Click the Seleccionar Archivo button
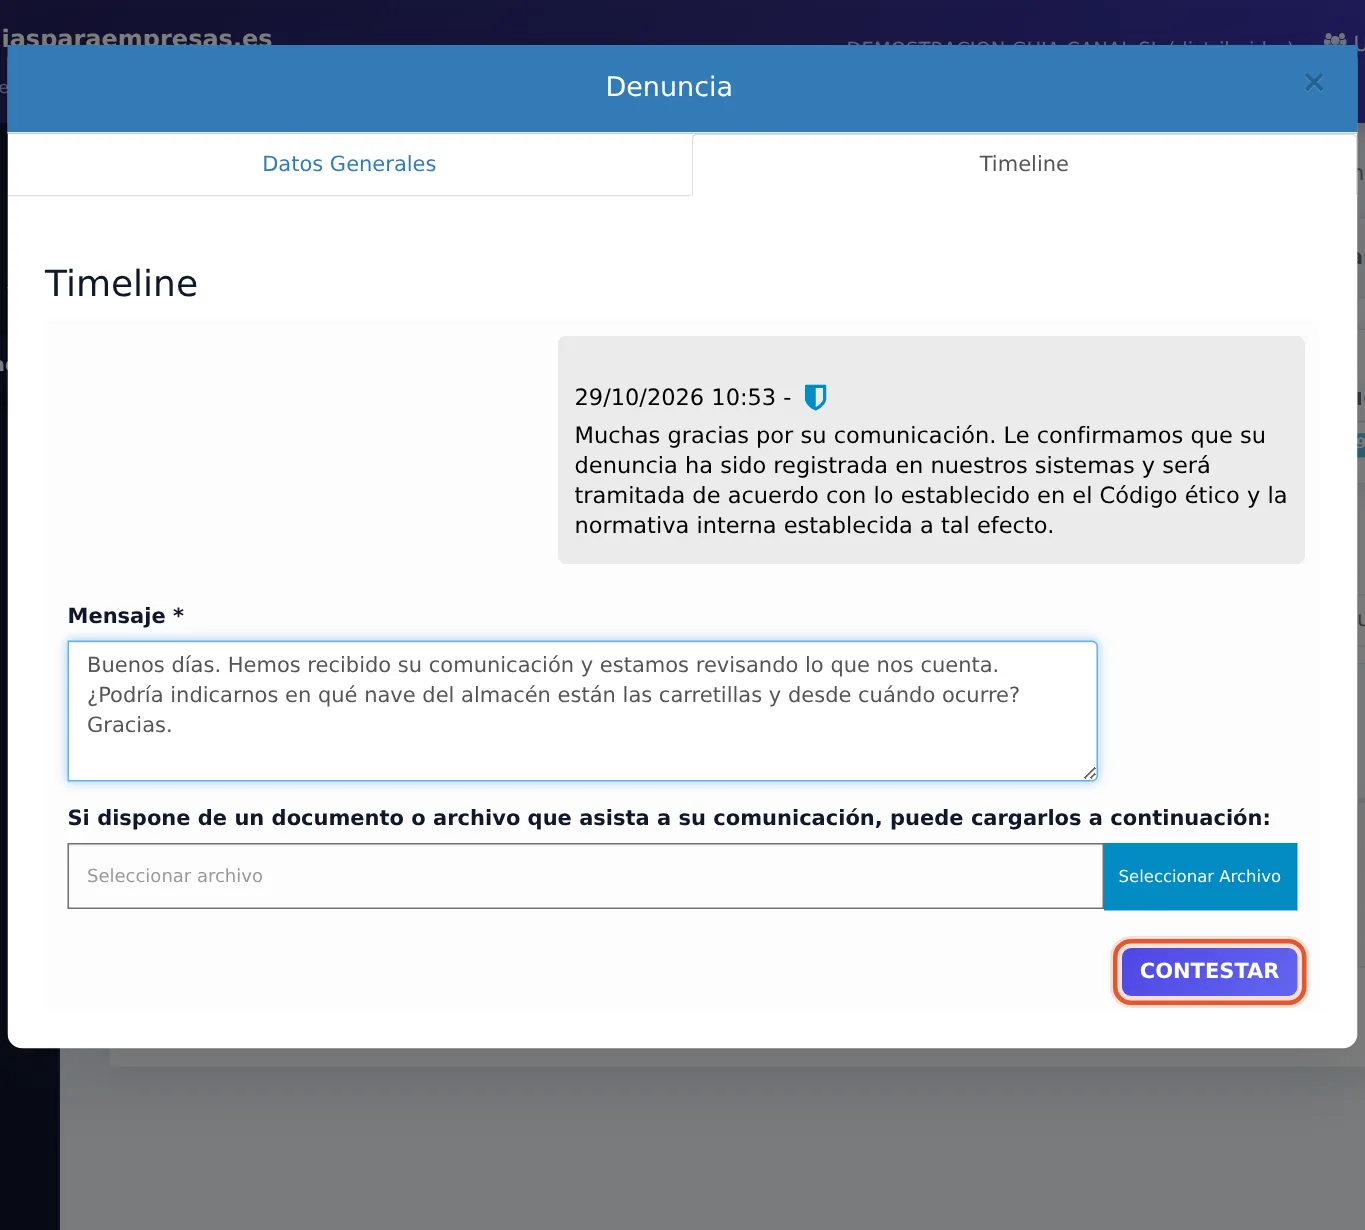Screen dimensions: 1365x1230 (1200, 876)
